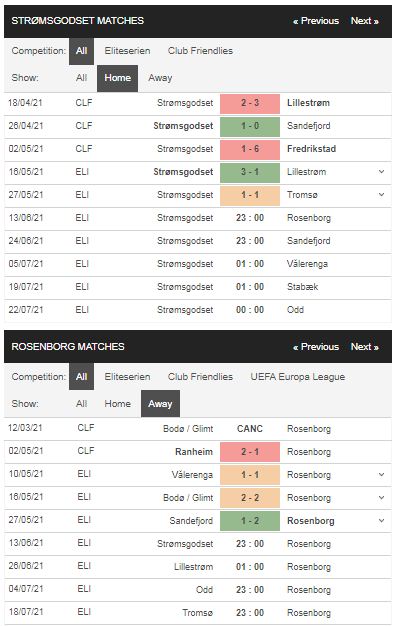
Task: Go to Next Rosenborg matches
Action: (364, 347)
